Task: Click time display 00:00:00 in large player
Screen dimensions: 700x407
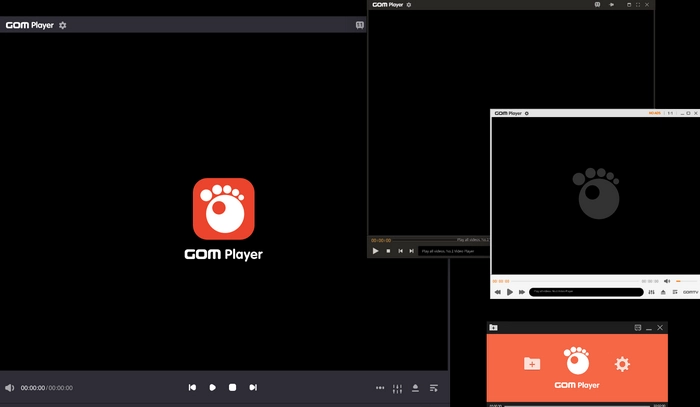Action: [33, 388]
